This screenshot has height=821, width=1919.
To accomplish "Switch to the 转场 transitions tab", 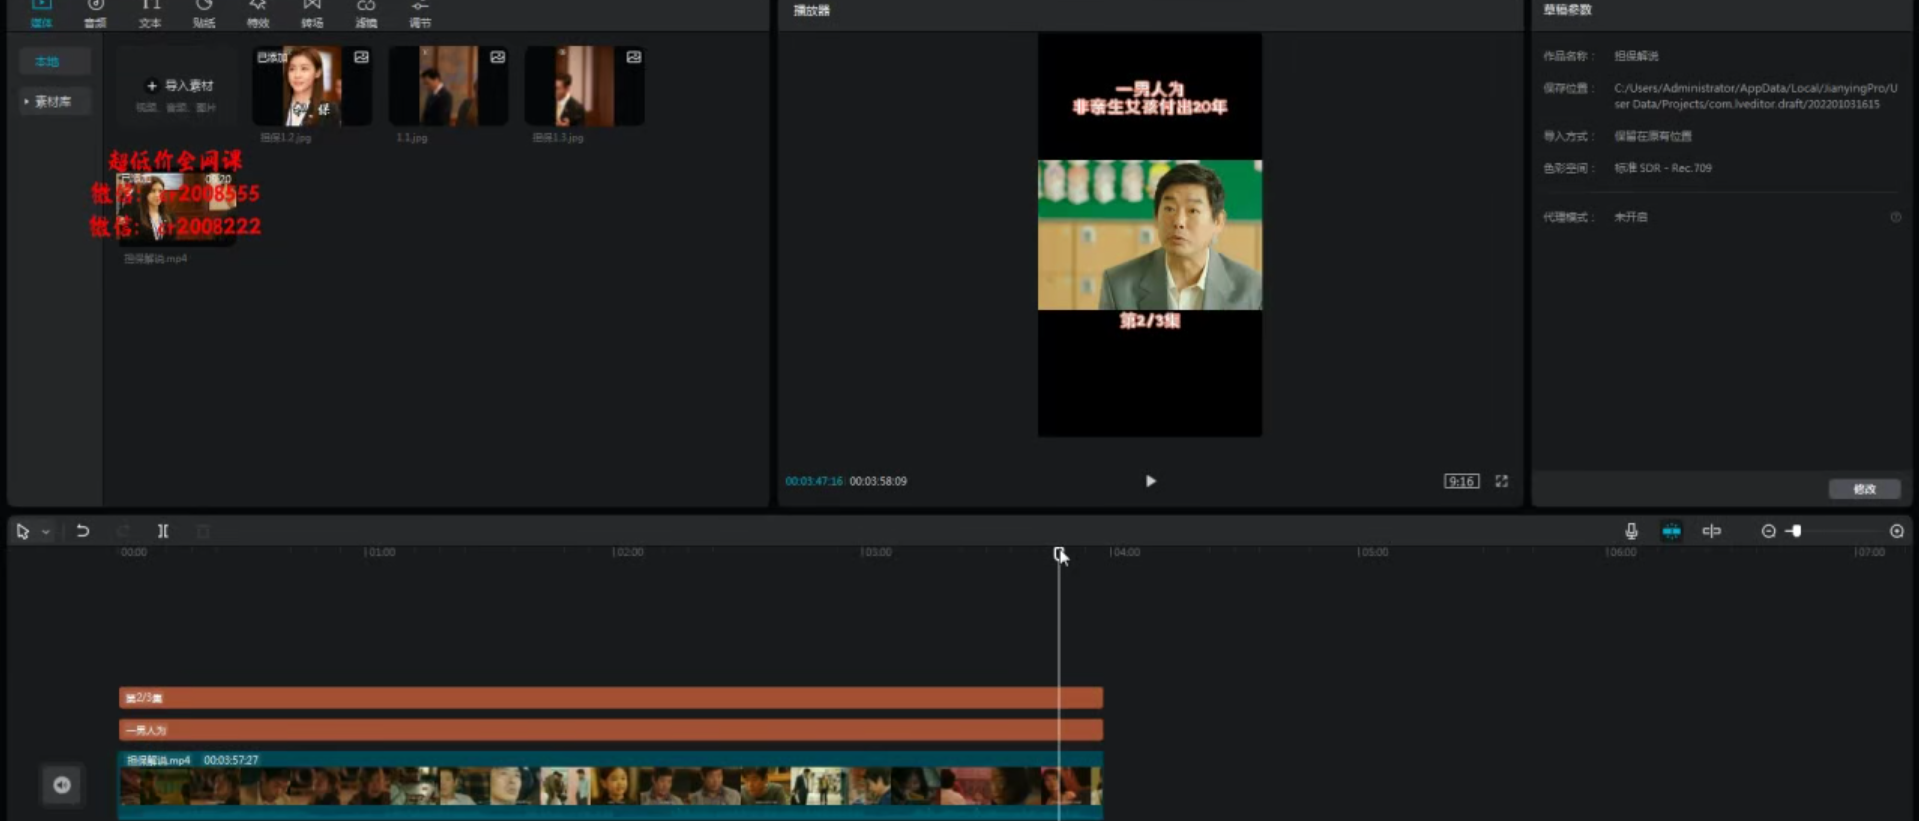I will click(312, 13).
